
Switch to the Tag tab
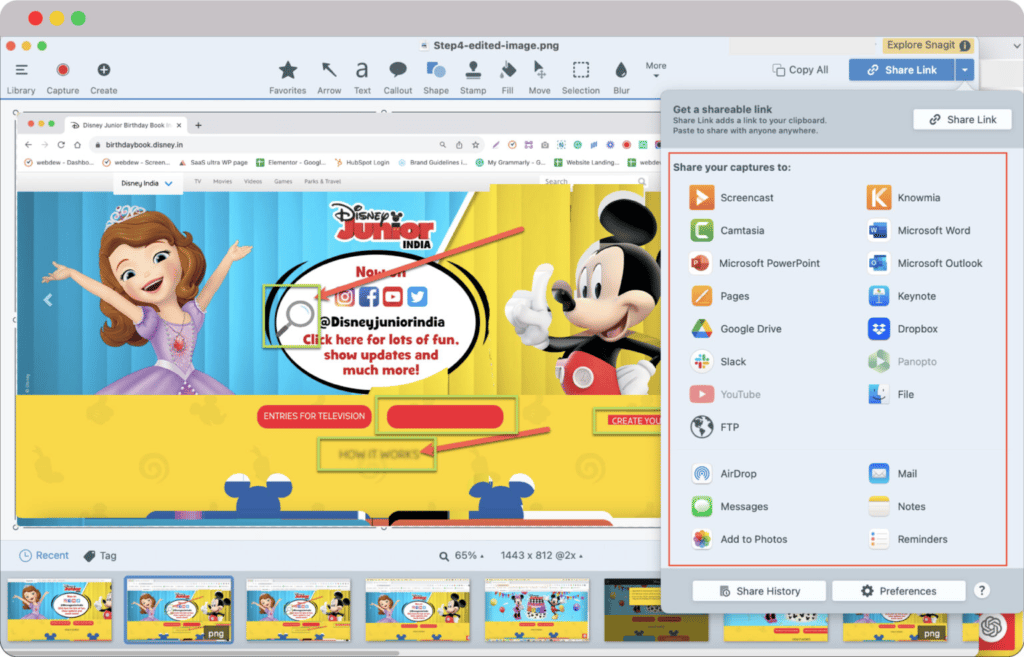100,556
